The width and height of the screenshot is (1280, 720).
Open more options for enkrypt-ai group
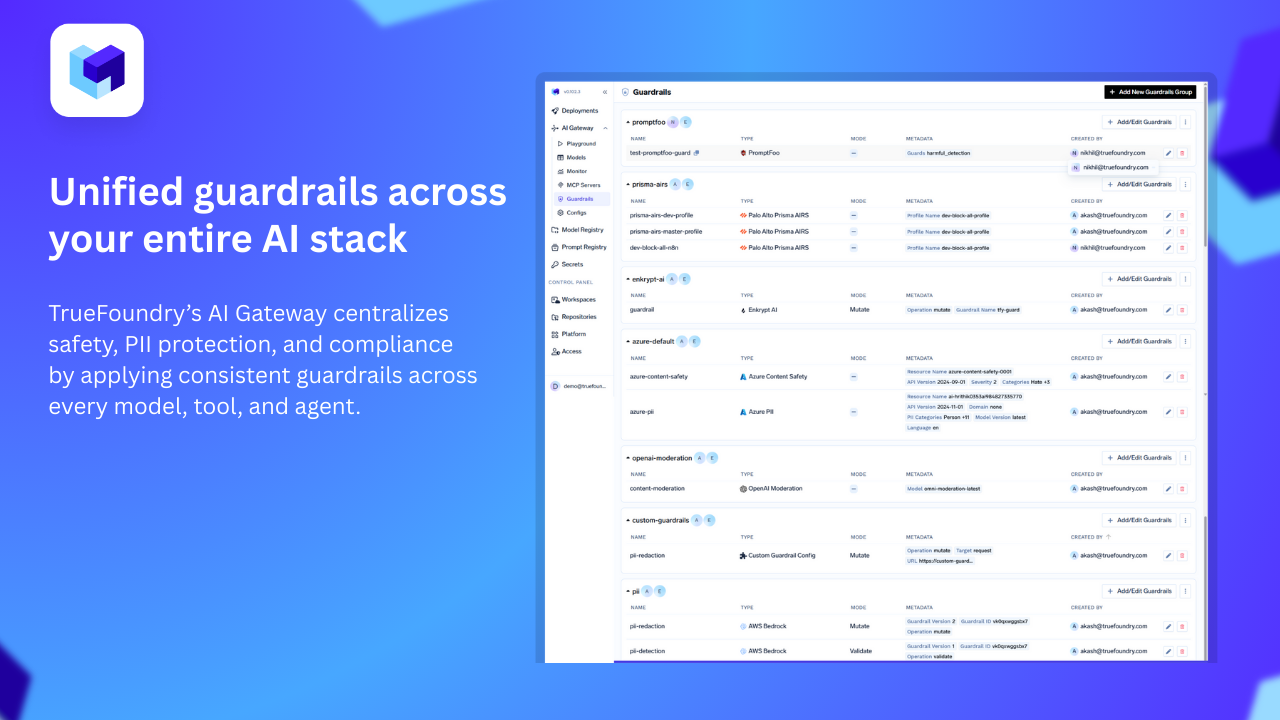[x=1185, y=279]
